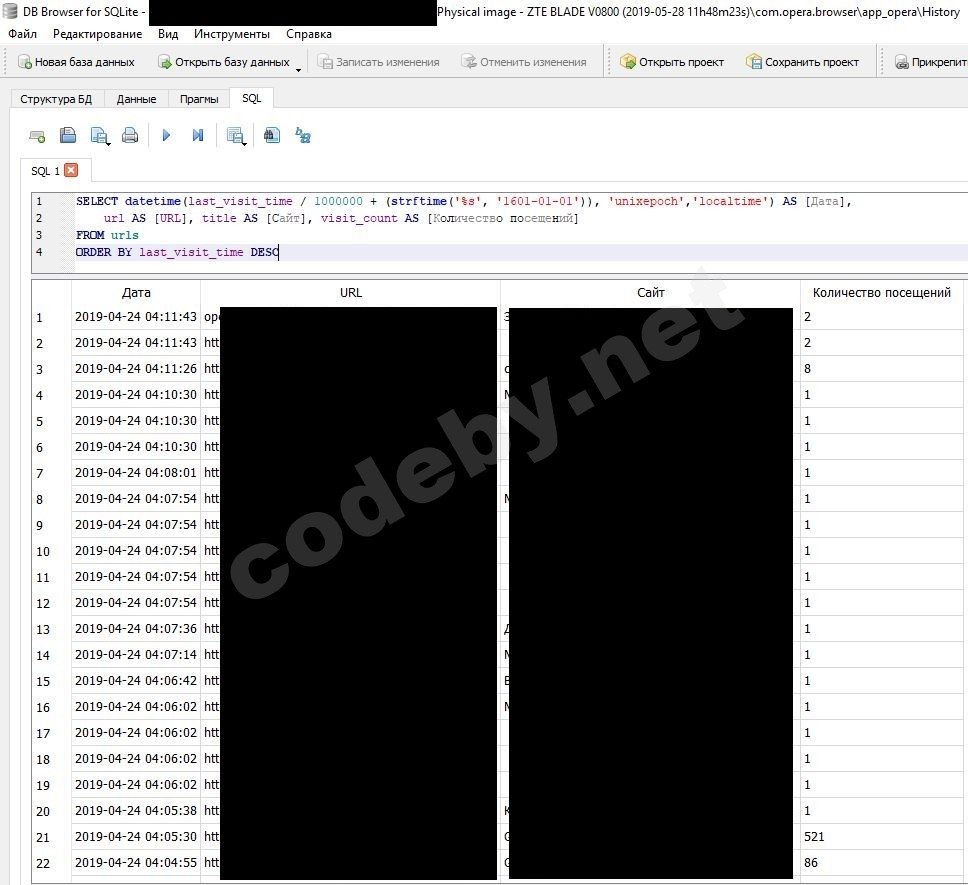Click Записать изменения toolbar button
This screenshot has width=968, height=885.
(x=378, y=62)
